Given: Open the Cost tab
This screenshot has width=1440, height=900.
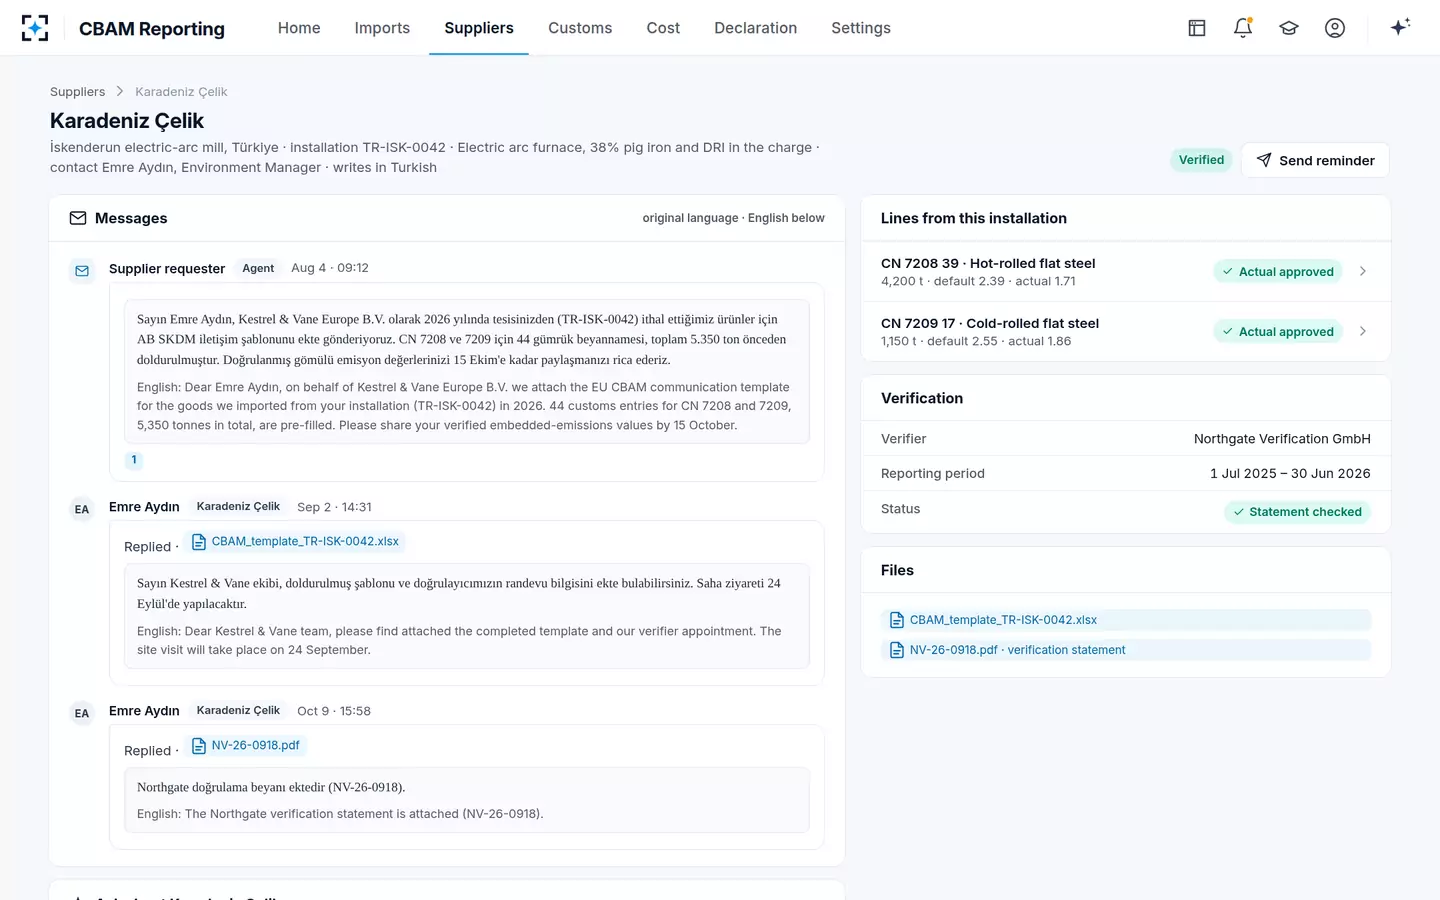Looking at the screenshot, I should coord(663,28).
